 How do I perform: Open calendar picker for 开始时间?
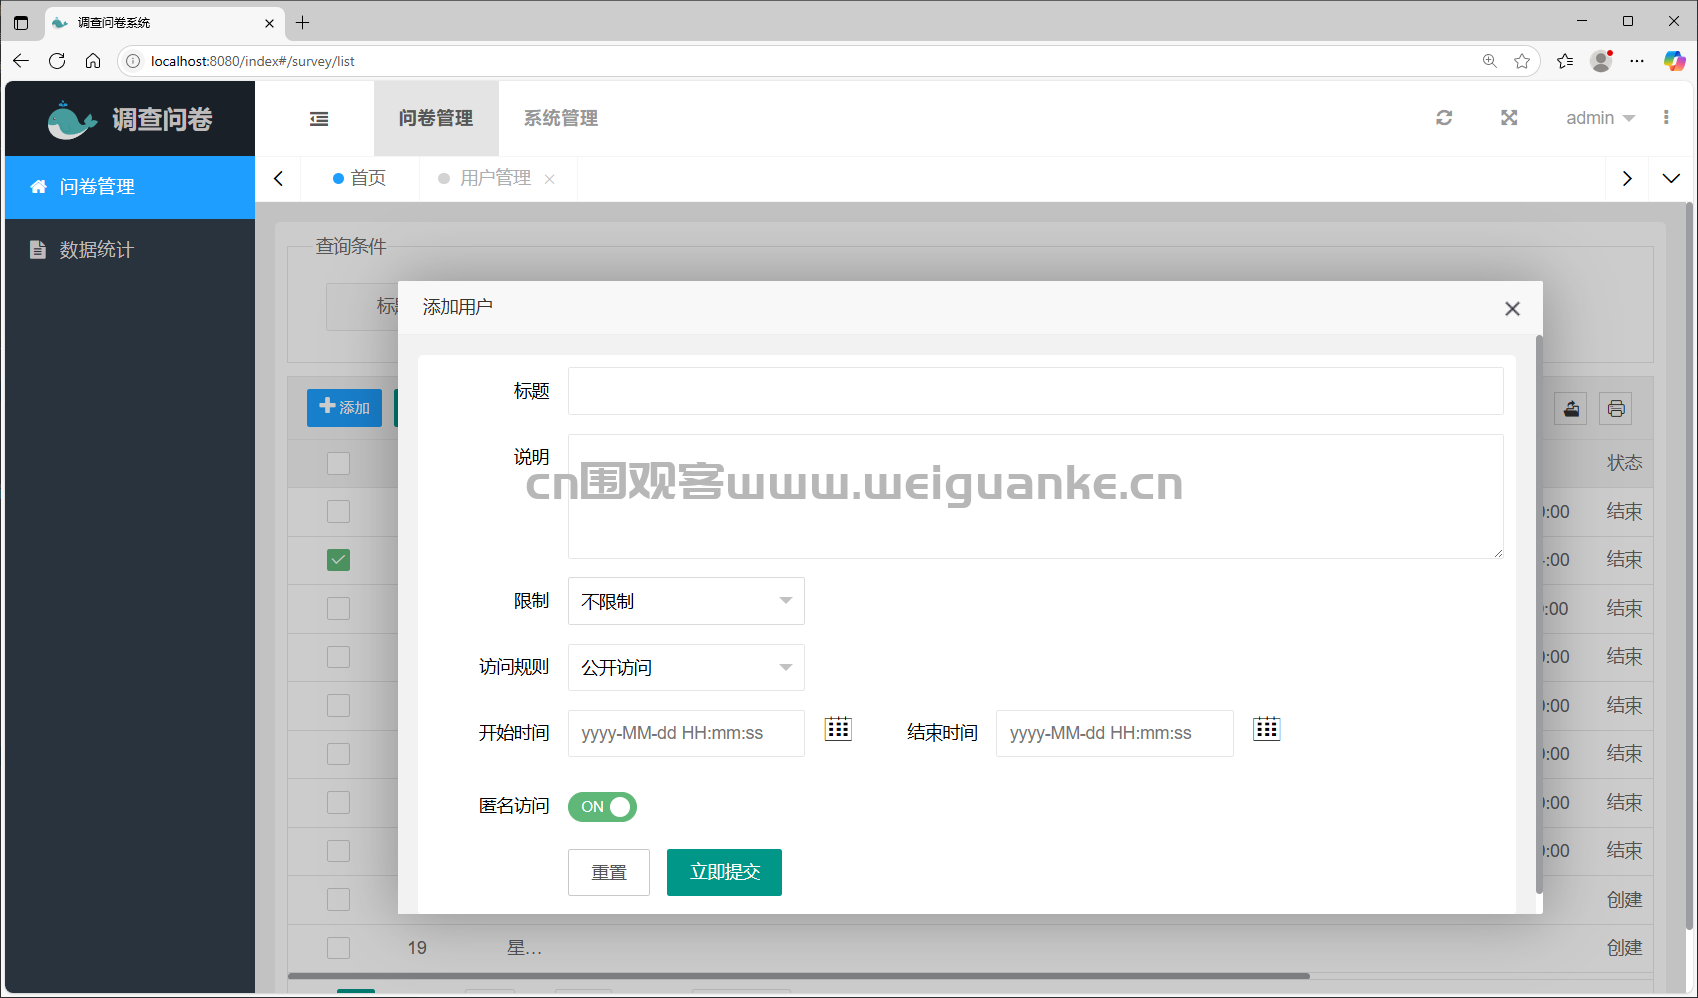pos(838,729)
